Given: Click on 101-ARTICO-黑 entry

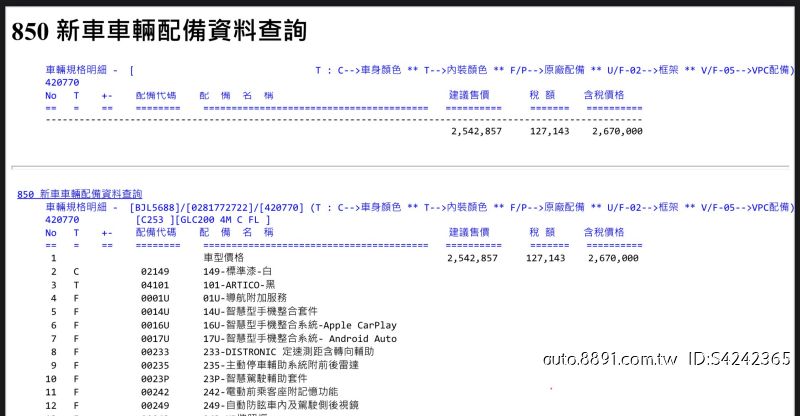Looking at the screenshot, I should [239, 285].
